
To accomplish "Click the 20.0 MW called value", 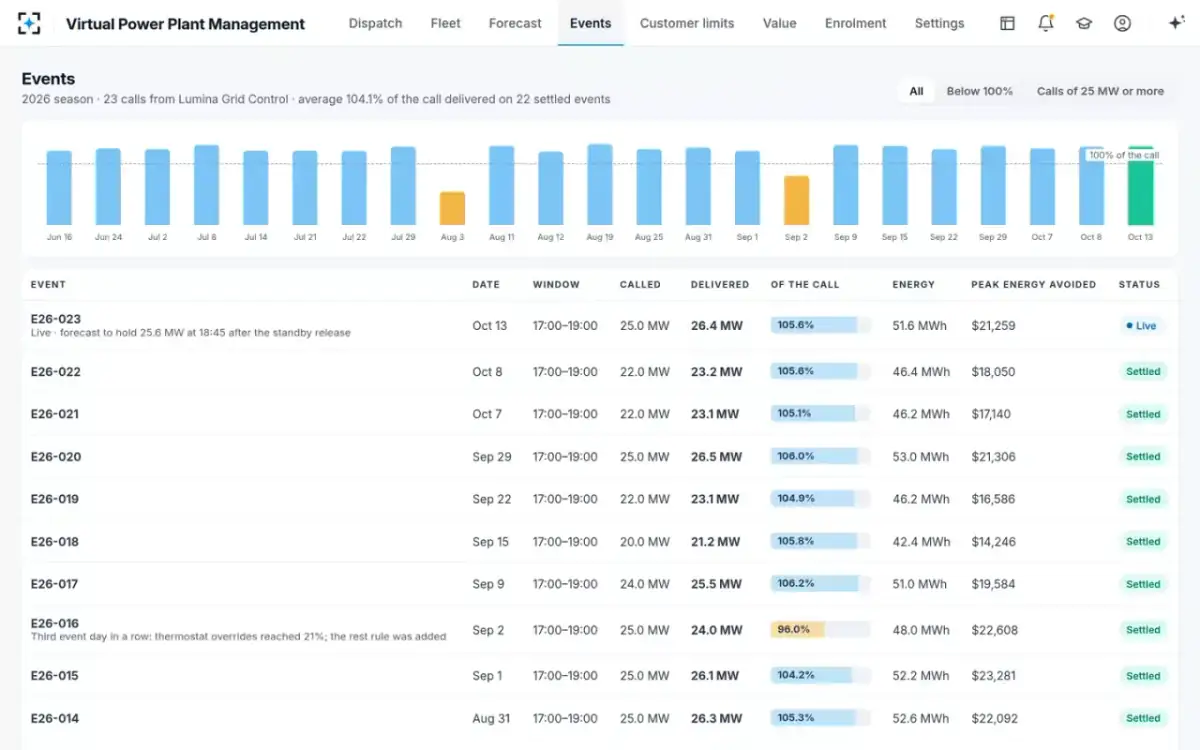I will 644,542.
